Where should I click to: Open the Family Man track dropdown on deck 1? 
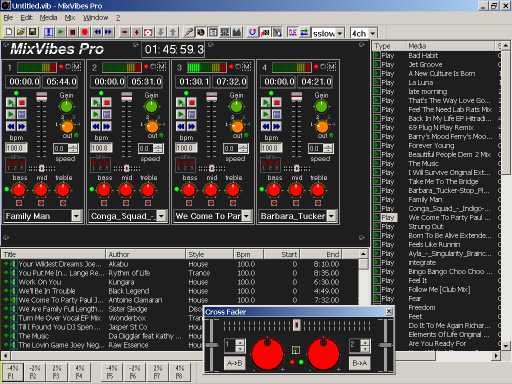76,216
